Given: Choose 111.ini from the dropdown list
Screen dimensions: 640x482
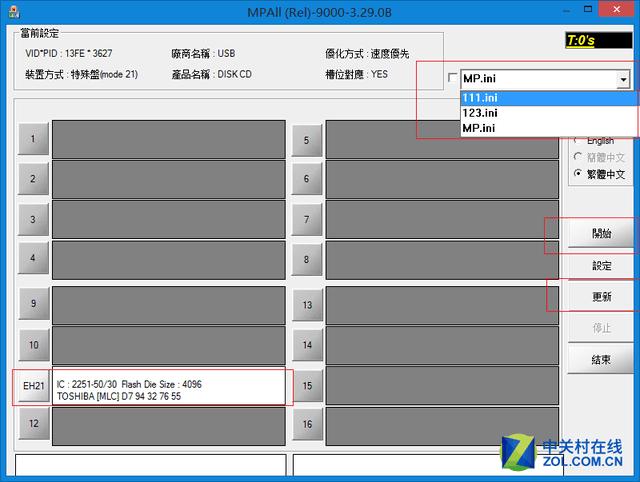Looking at the screenshot, I should coord(547,97).
